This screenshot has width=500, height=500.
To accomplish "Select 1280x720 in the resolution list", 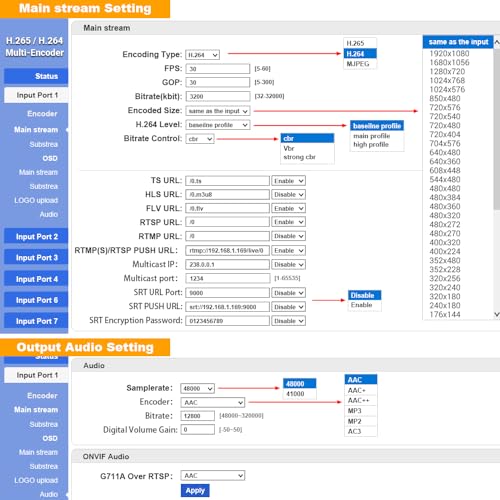I will [x=447, y=71].
